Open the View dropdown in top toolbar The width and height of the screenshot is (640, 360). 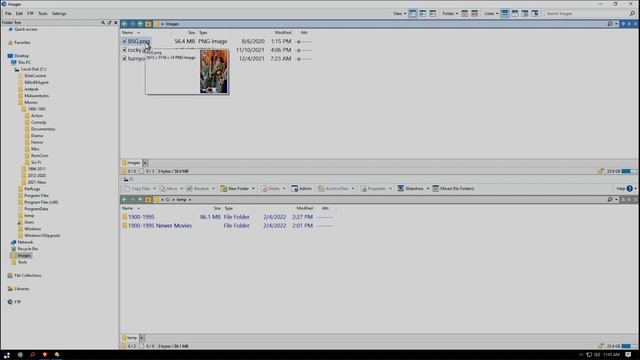click(x=399, y=13)
